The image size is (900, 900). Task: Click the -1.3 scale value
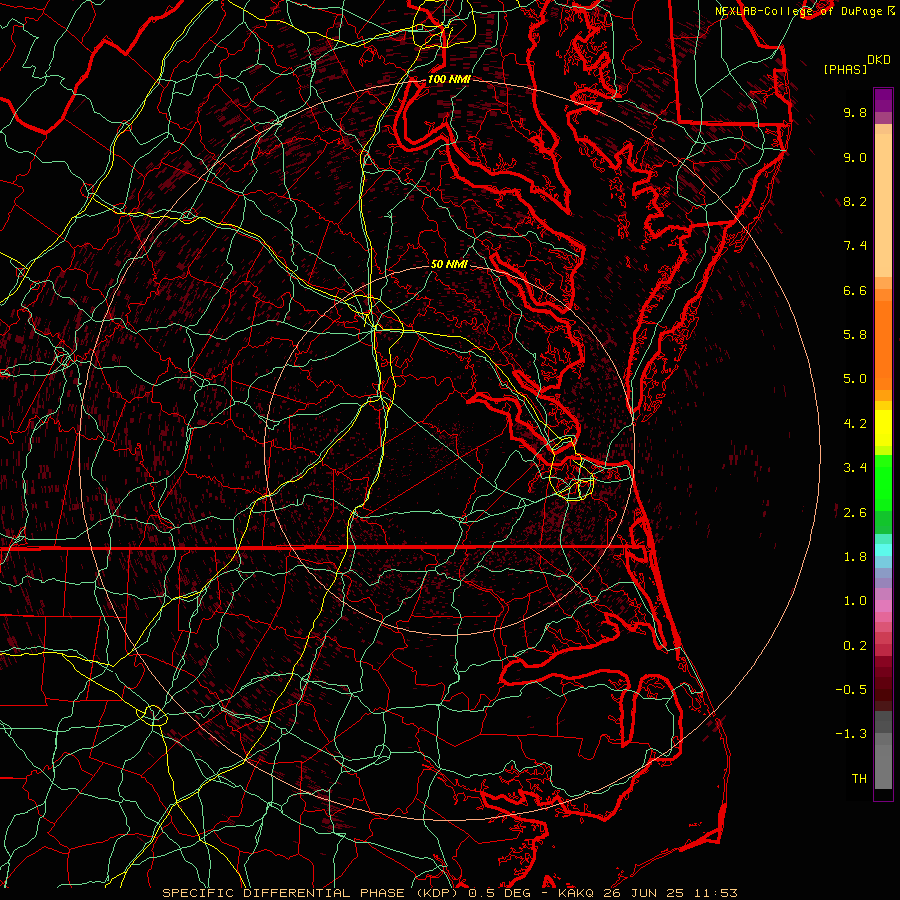851,734
